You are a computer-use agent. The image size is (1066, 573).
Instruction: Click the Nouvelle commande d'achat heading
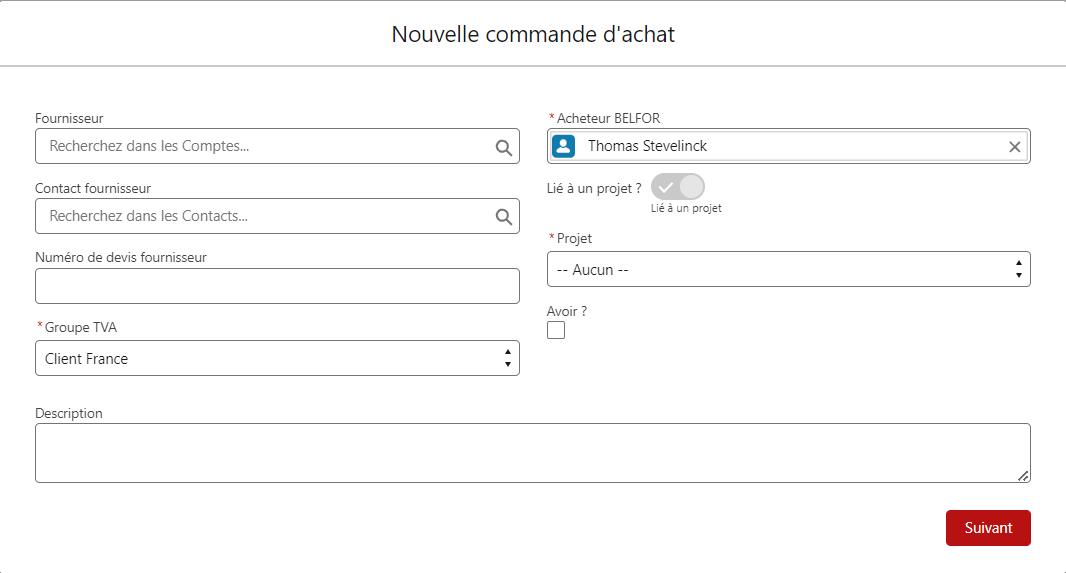coord(533,34)
